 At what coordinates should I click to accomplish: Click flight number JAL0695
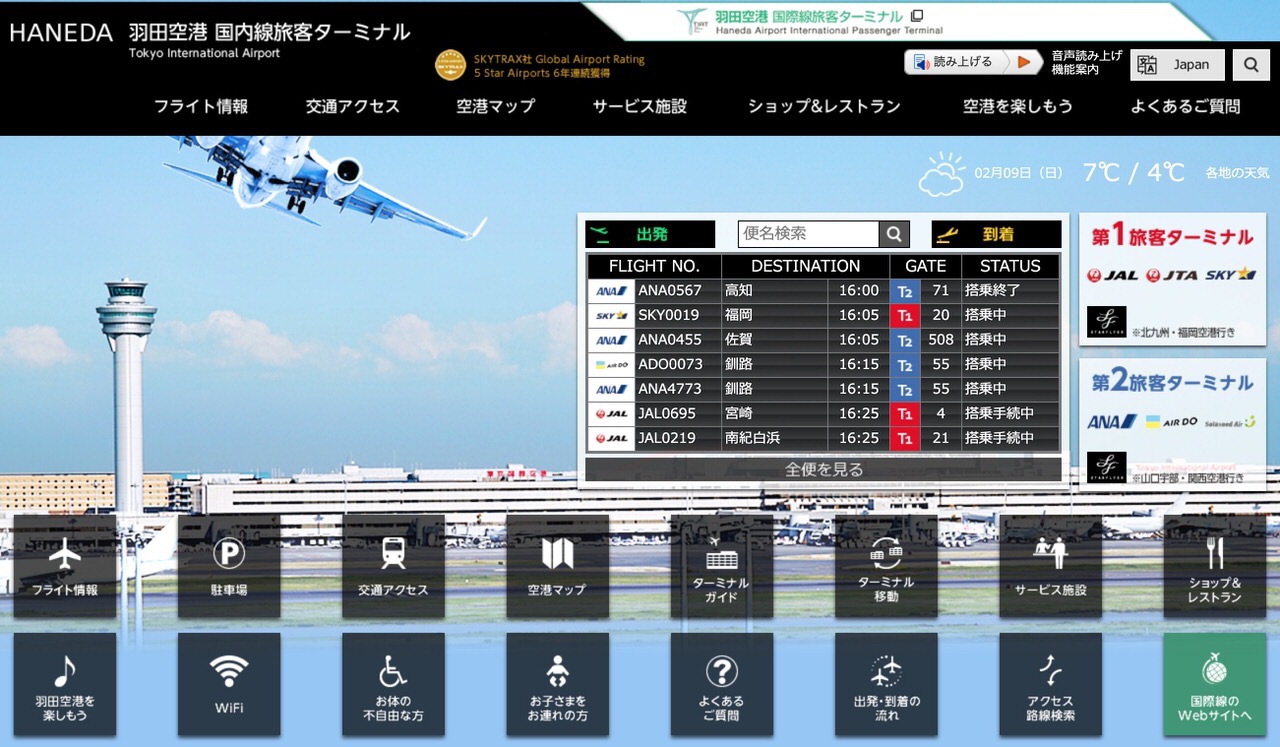click(667, 413)
